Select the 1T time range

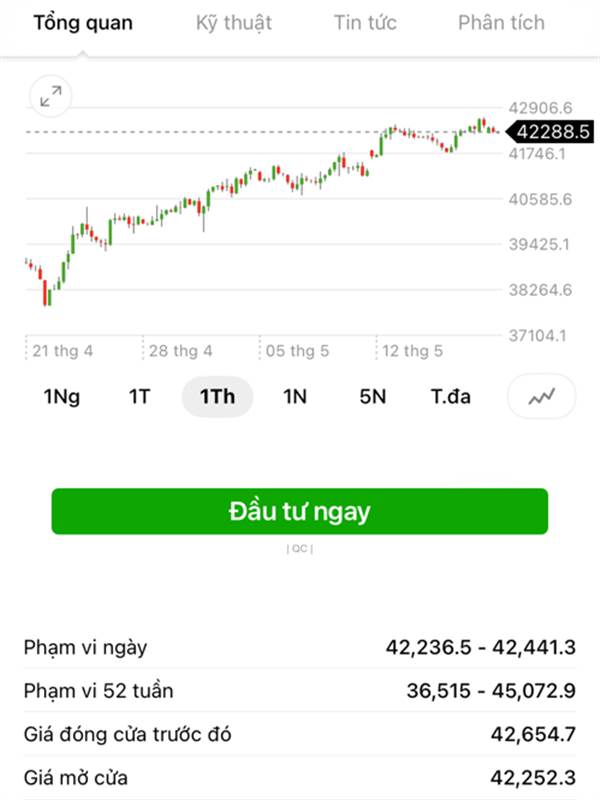(x=139, y=397)
